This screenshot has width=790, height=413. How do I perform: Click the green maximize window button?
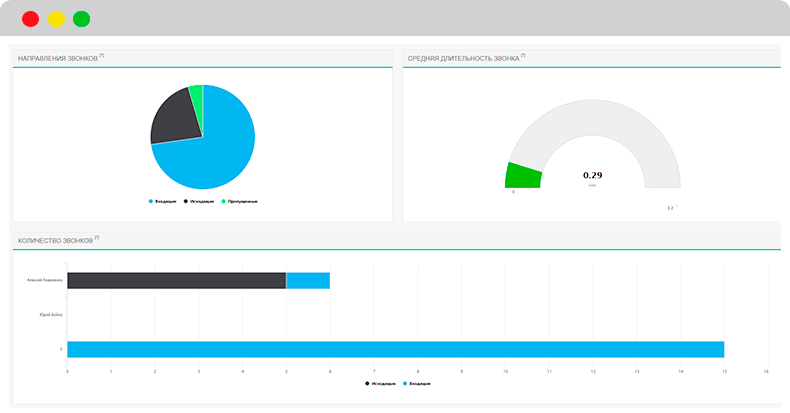click(82, 19)
